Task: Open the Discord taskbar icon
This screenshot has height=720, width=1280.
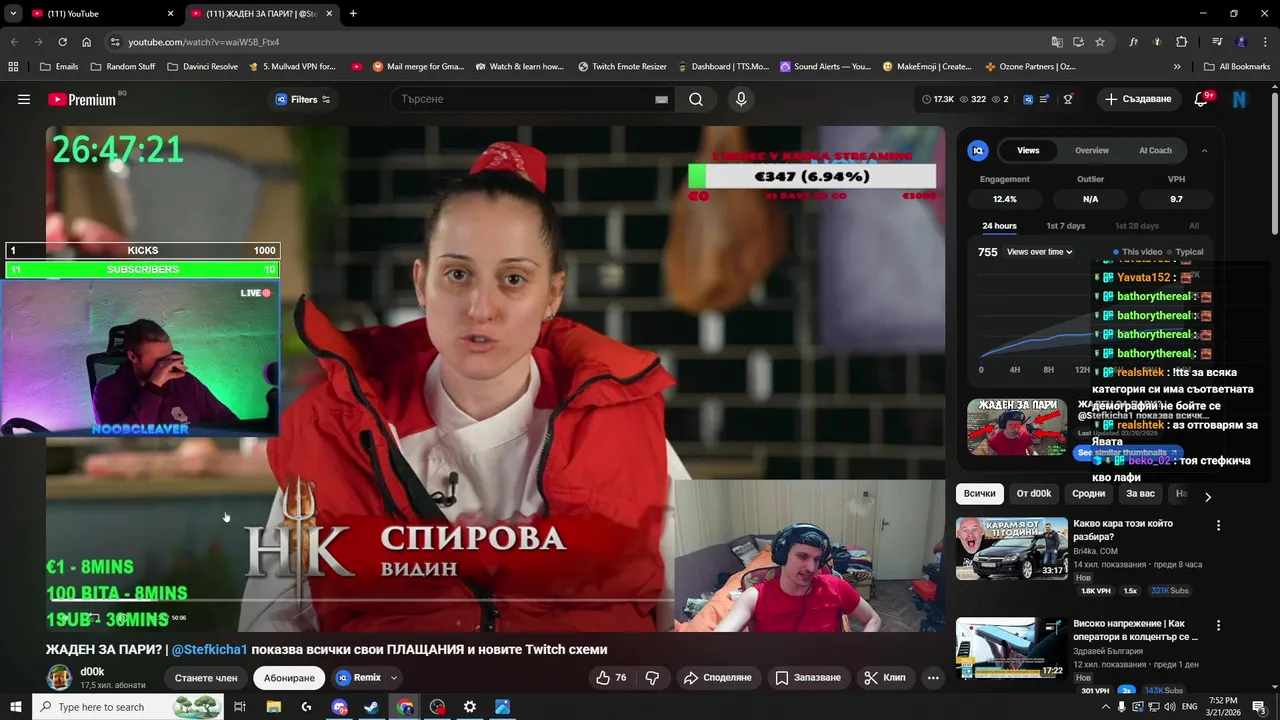Action: tap(339, 707)
